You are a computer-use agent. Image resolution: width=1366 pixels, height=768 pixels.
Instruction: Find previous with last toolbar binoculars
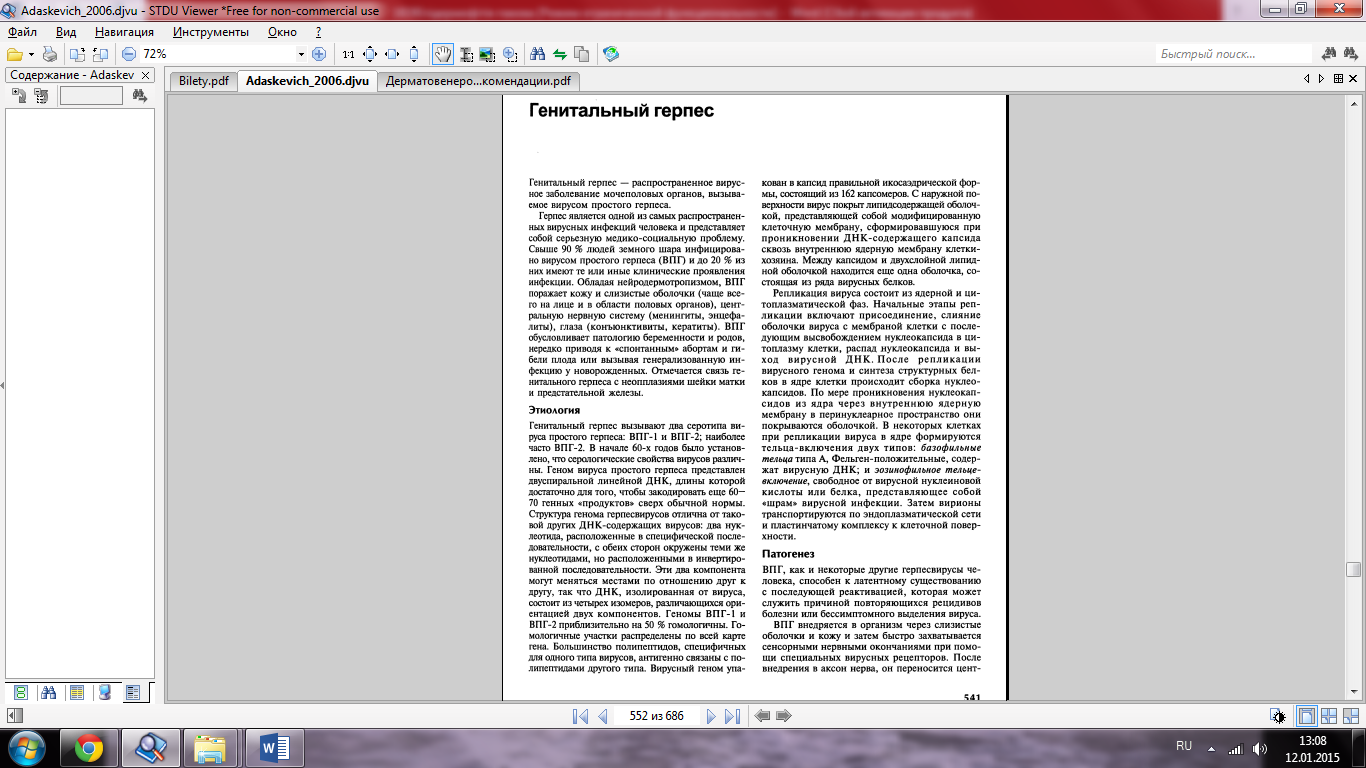[x=1351, y=54]
